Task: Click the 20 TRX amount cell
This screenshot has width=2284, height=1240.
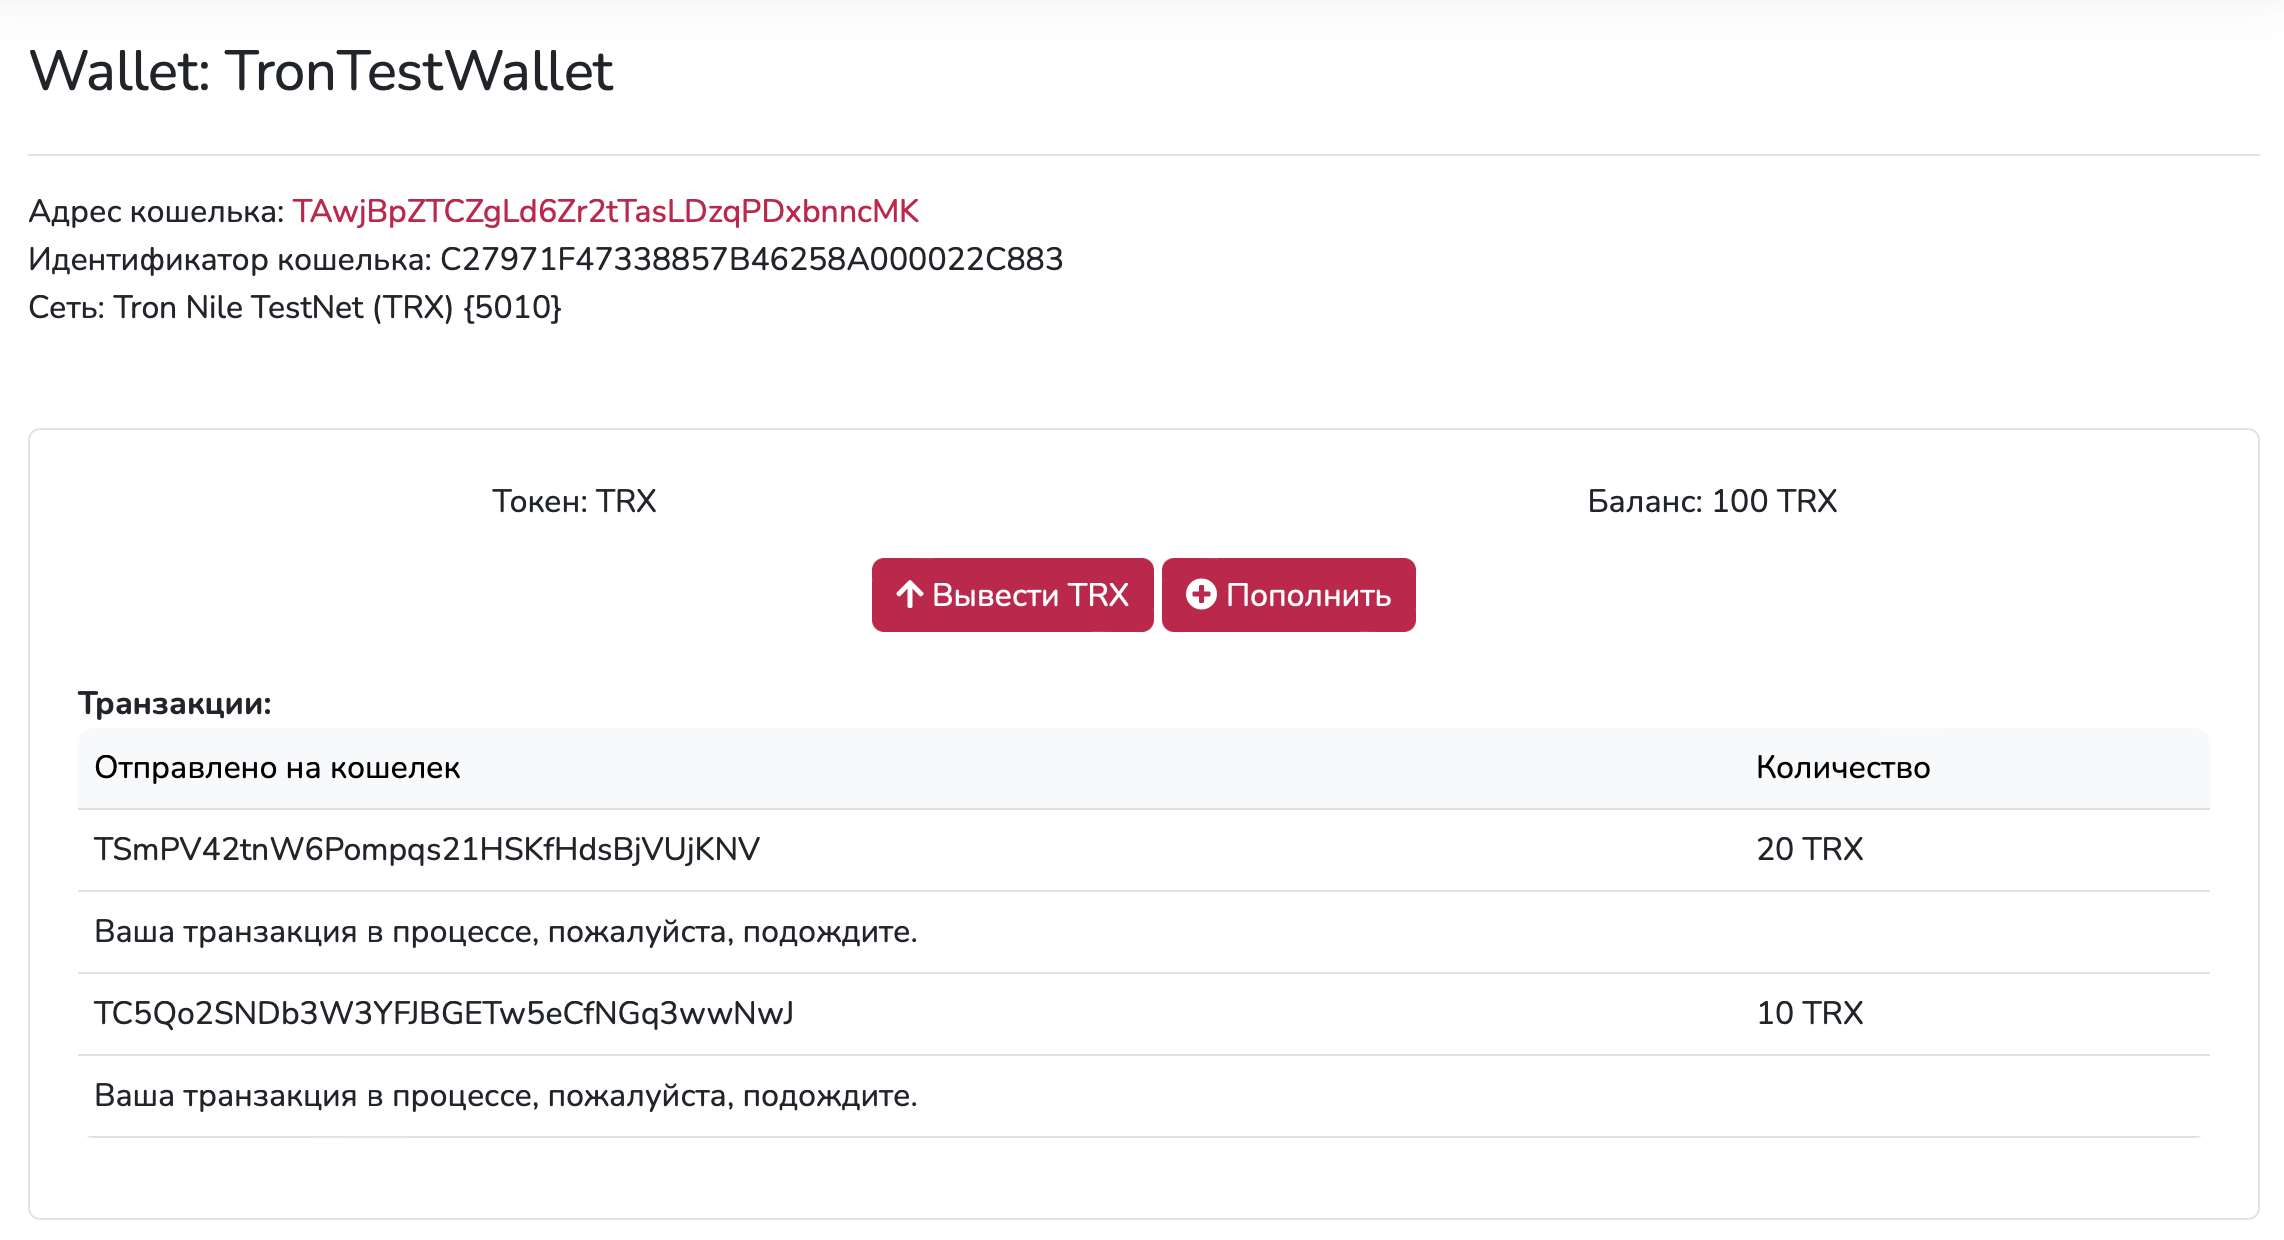Action: [x=1810, y=850]
